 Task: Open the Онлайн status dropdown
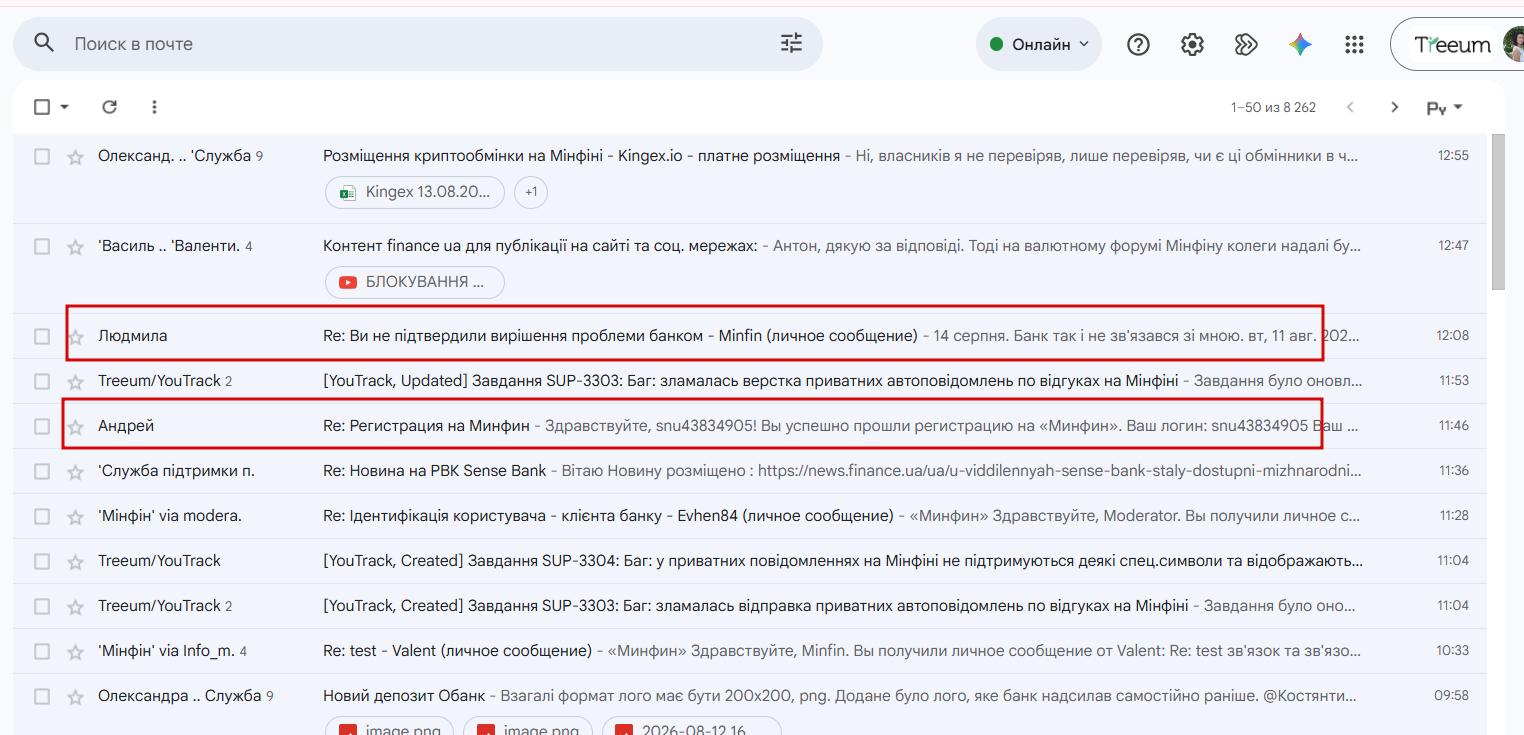pos(1039,44)
